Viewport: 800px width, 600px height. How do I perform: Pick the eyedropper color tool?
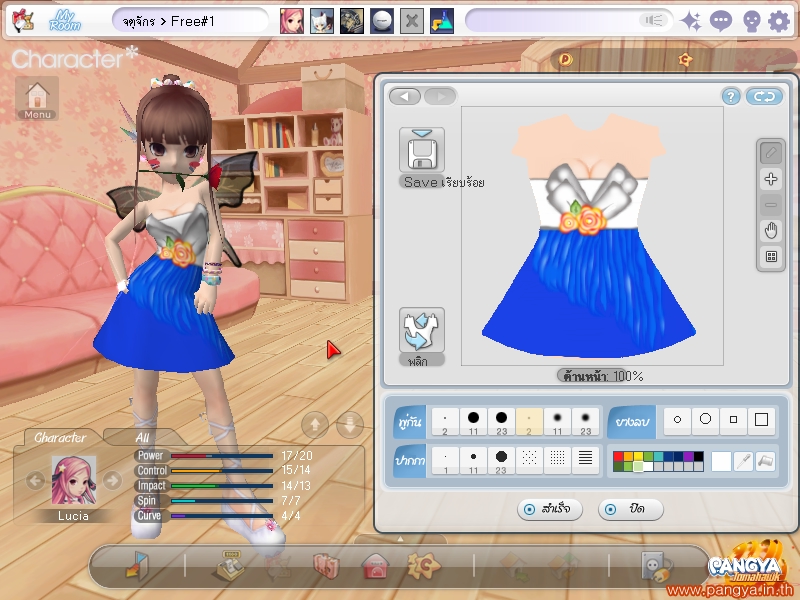[x=743, y=461]
